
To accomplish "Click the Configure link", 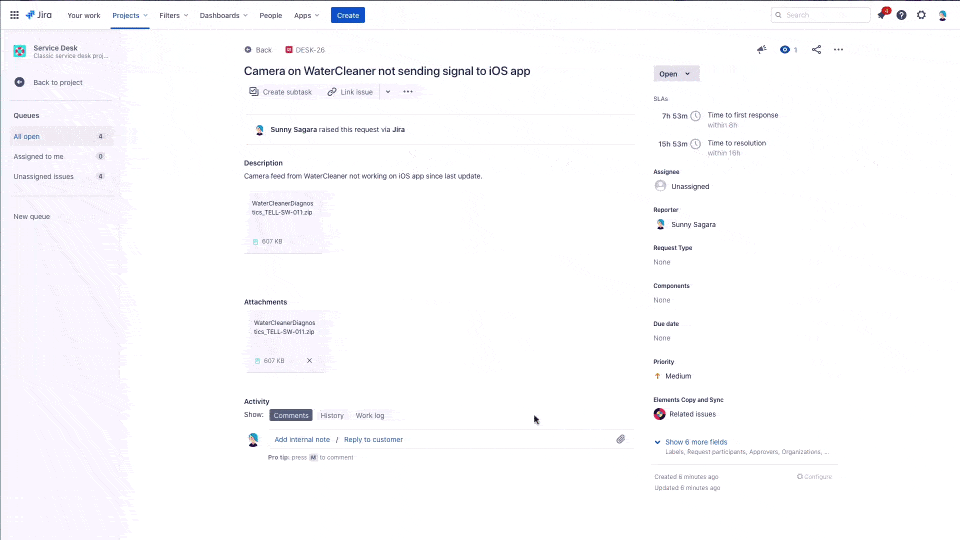I will tap(814, 476).
